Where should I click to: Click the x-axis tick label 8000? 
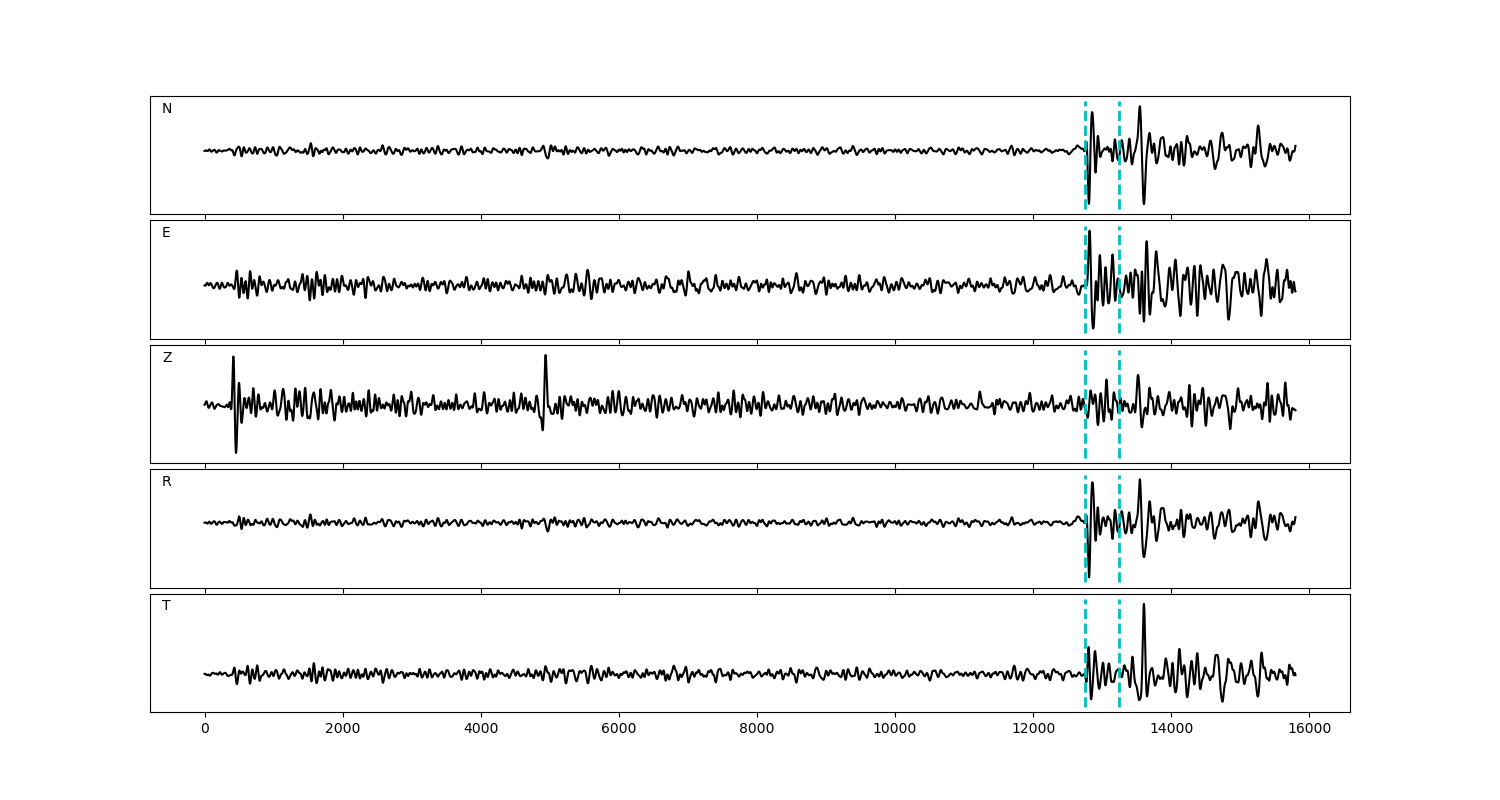click(757, 730)
